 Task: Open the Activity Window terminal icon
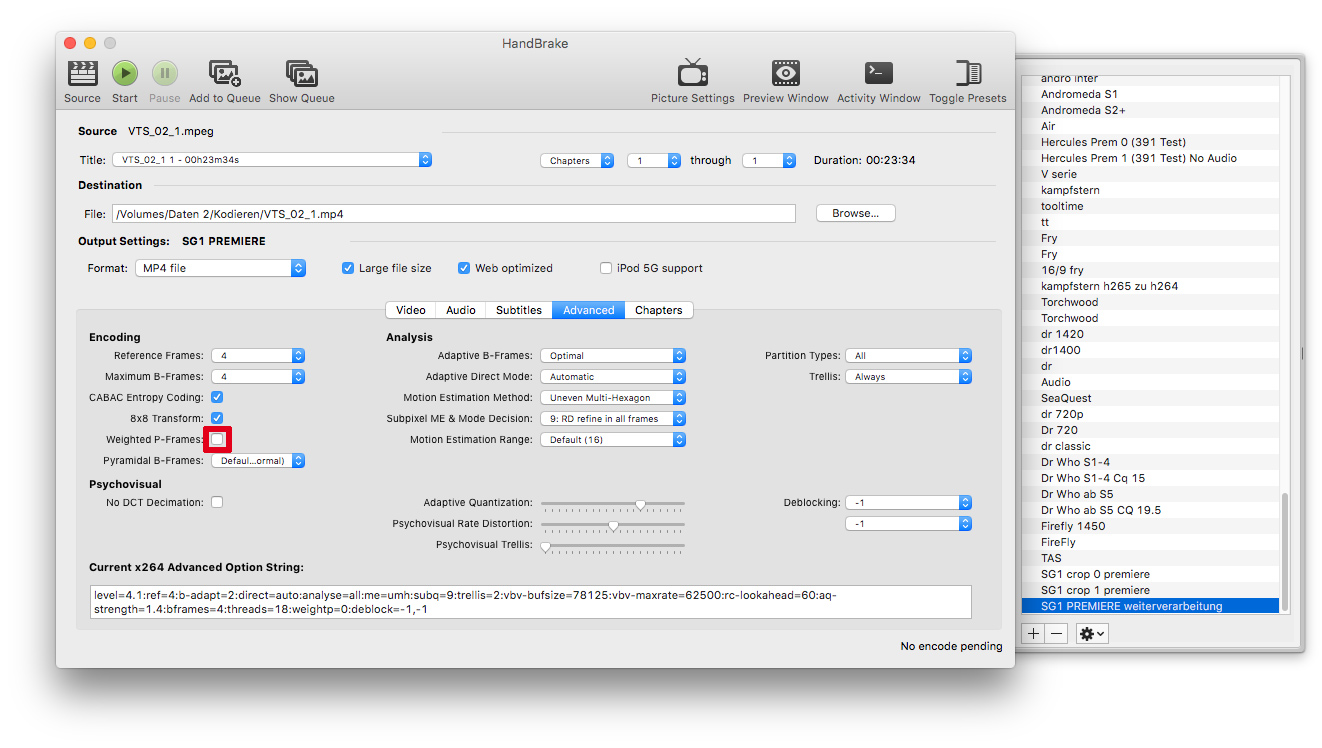[879, 74]
